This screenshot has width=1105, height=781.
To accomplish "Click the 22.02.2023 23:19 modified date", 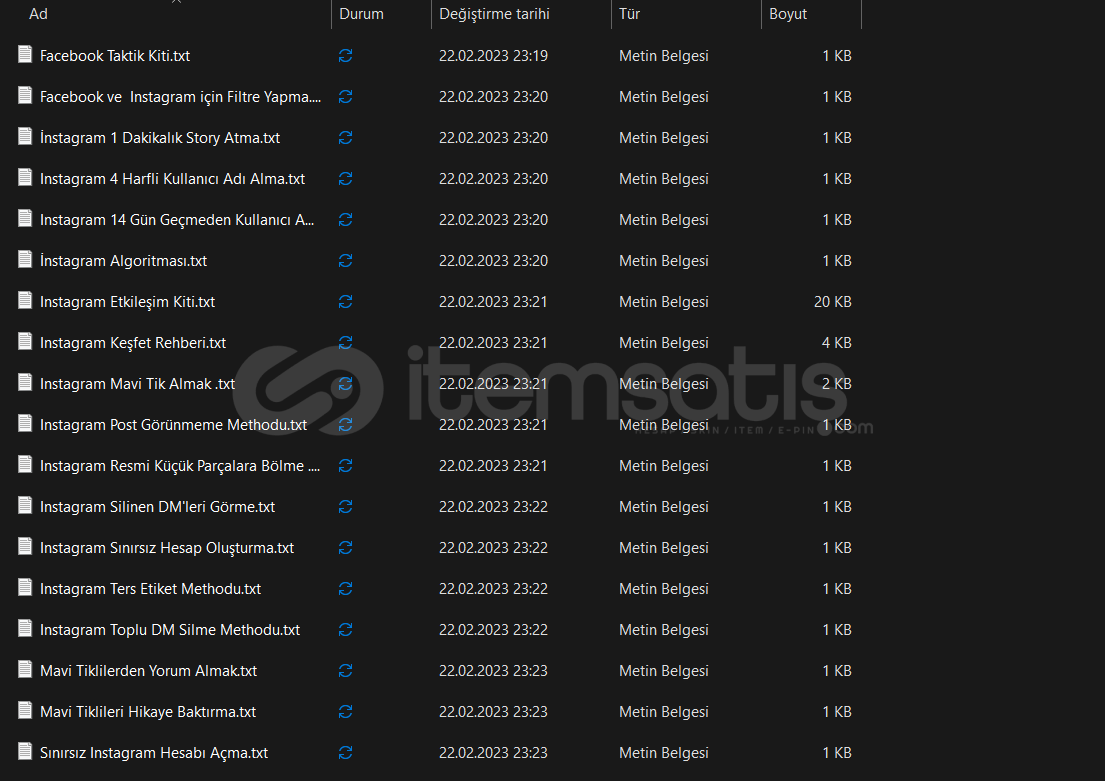I will 493,56.
